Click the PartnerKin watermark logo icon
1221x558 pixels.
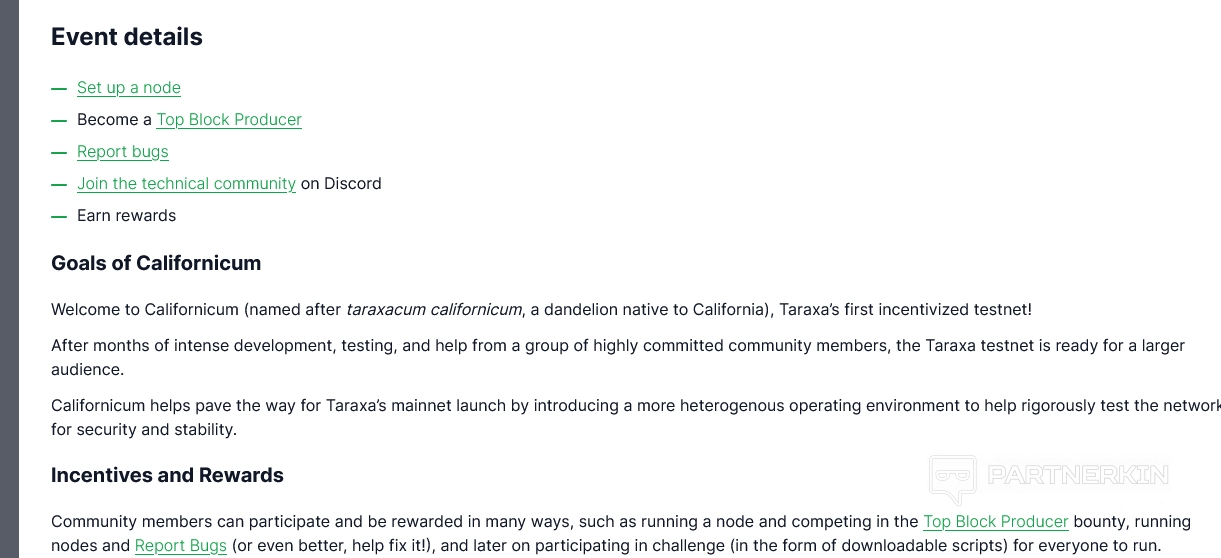(x=952, y=478)
